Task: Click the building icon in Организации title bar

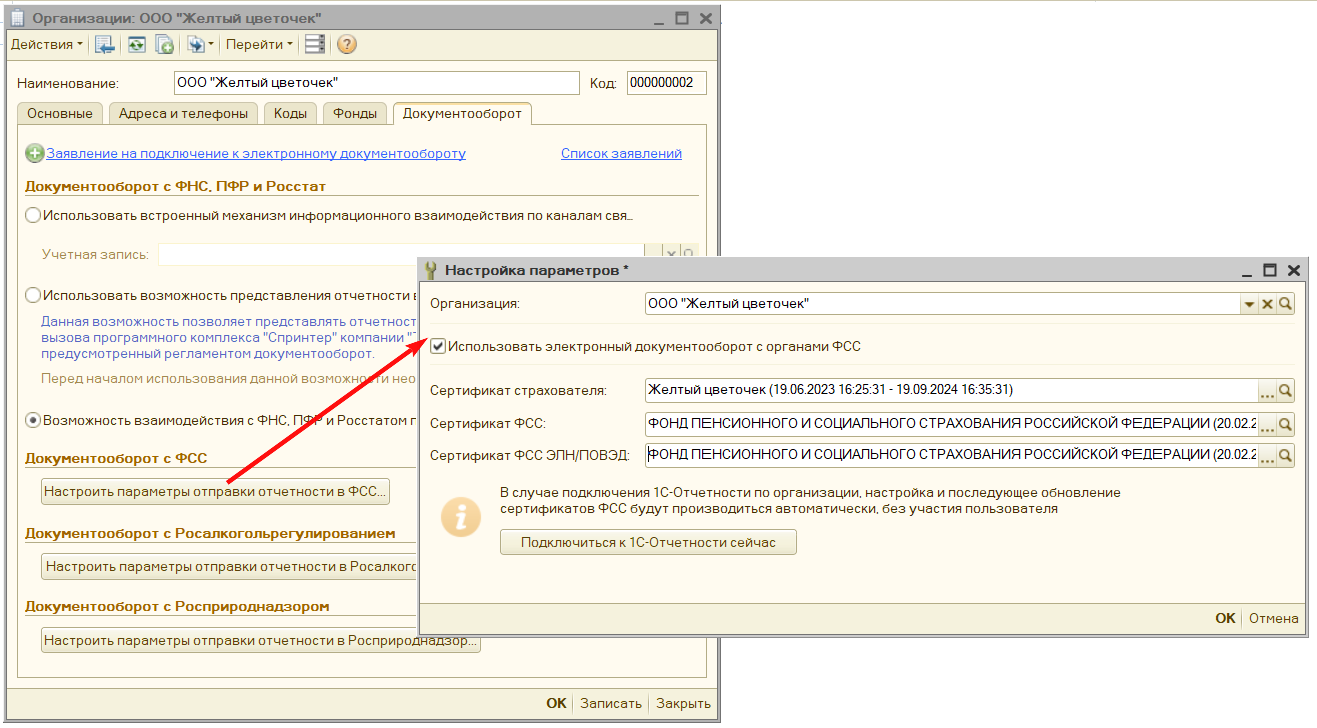Action: tap(18, 18)
